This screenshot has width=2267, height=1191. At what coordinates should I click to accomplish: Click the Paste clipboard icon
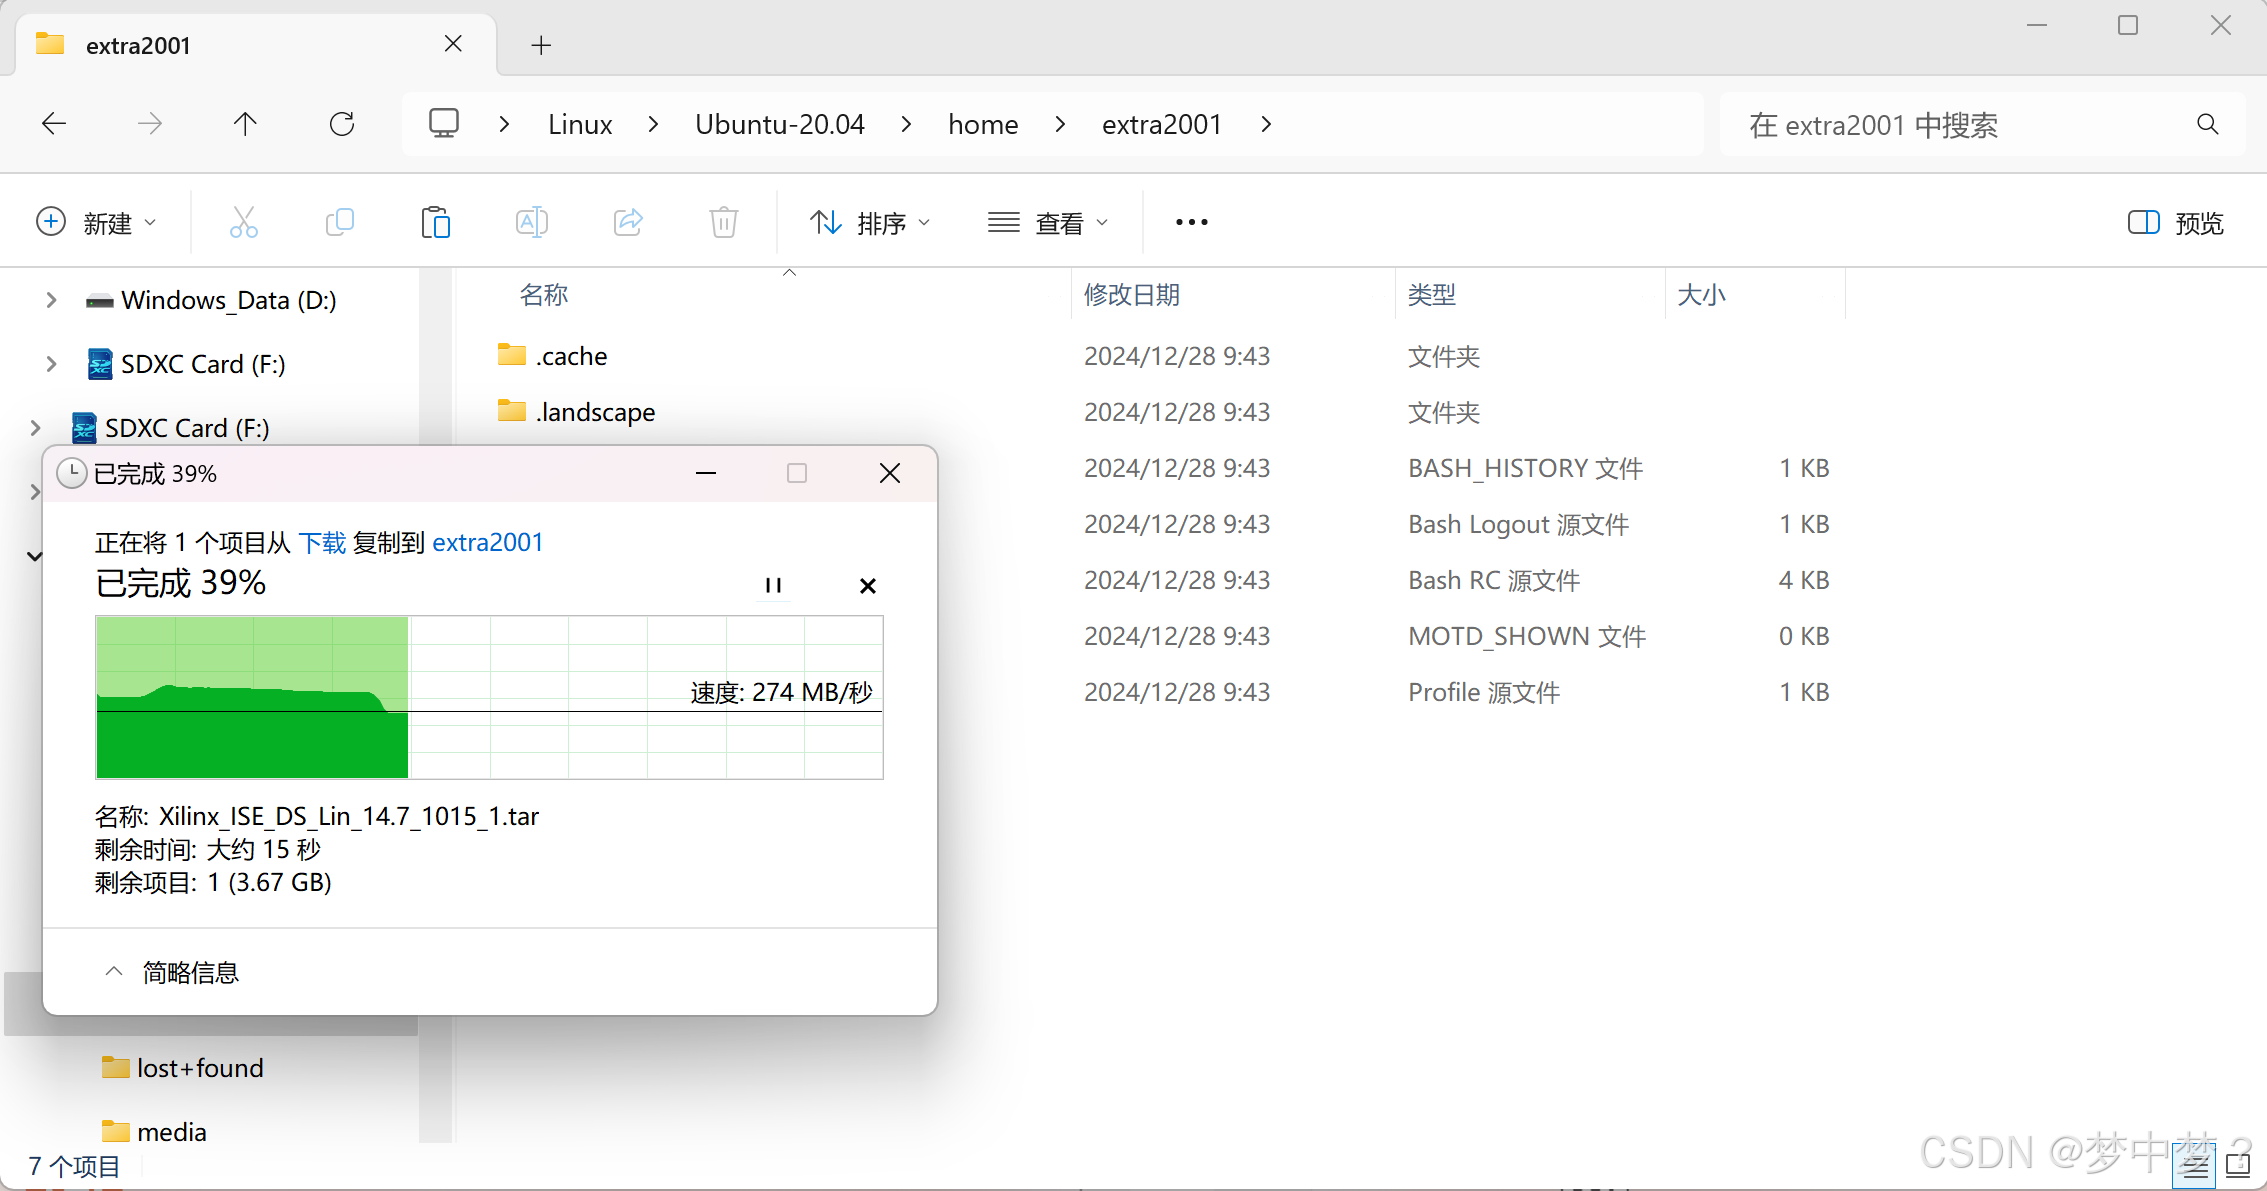click(x=436, y=222)
